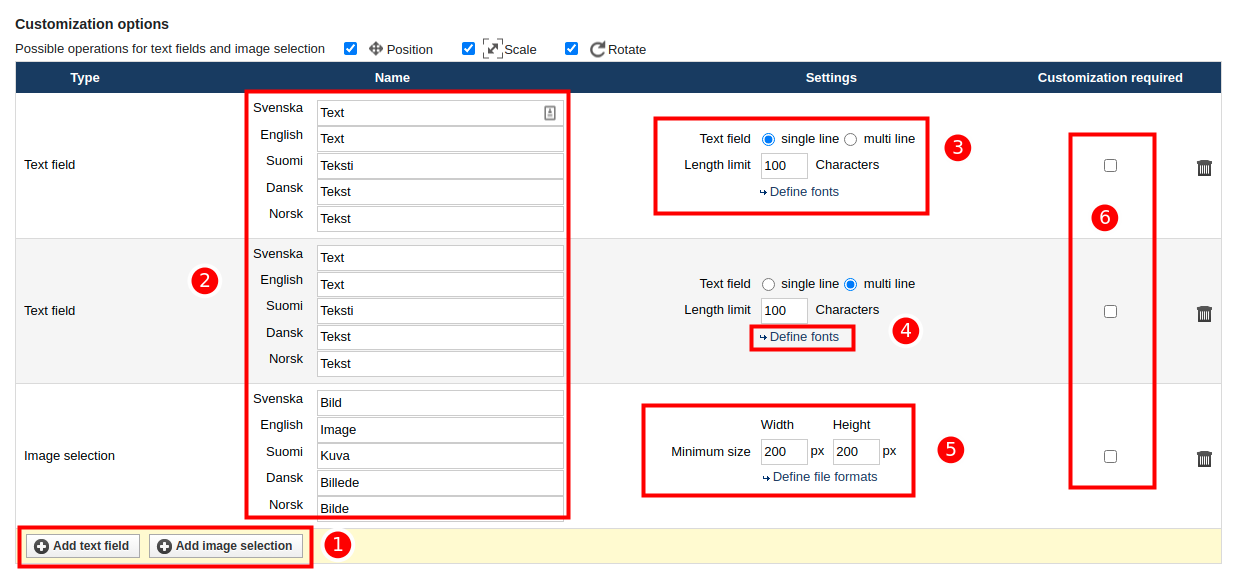
Task: Check Customization required for second Text field
Action: pos(1110,311)
